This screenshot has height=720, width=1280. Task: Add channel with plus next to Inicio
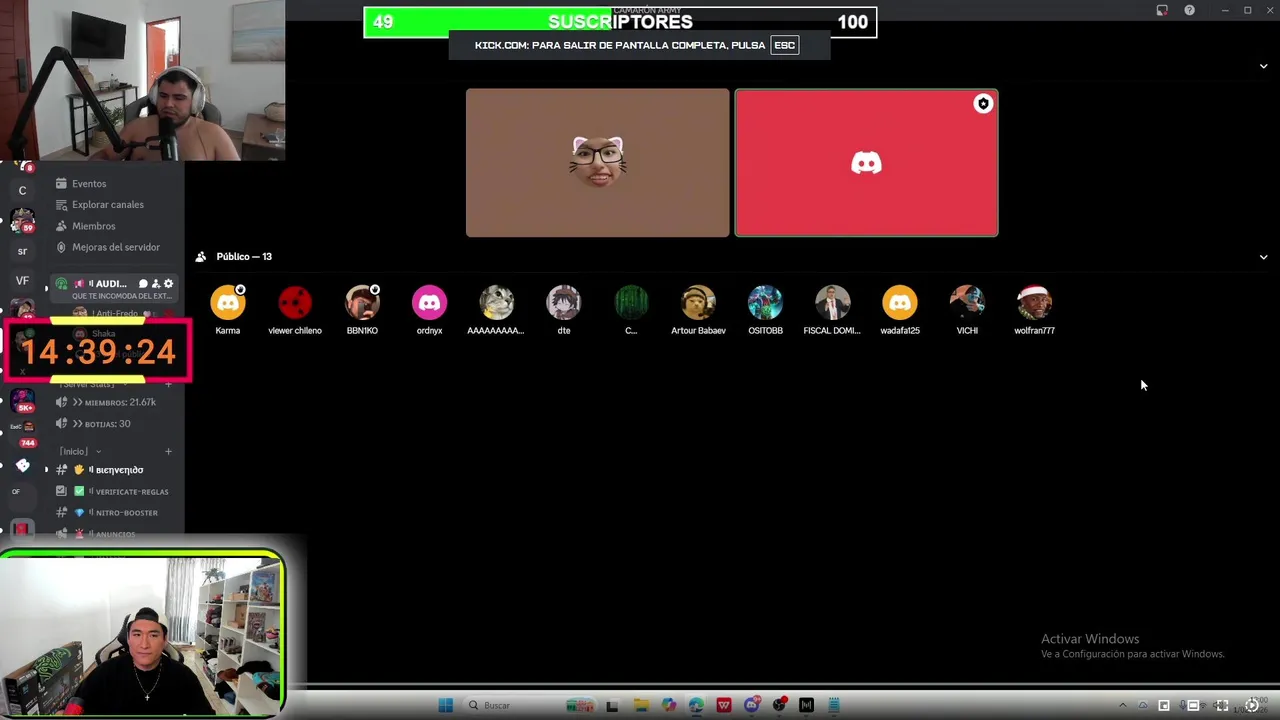(x=168, y=452)
